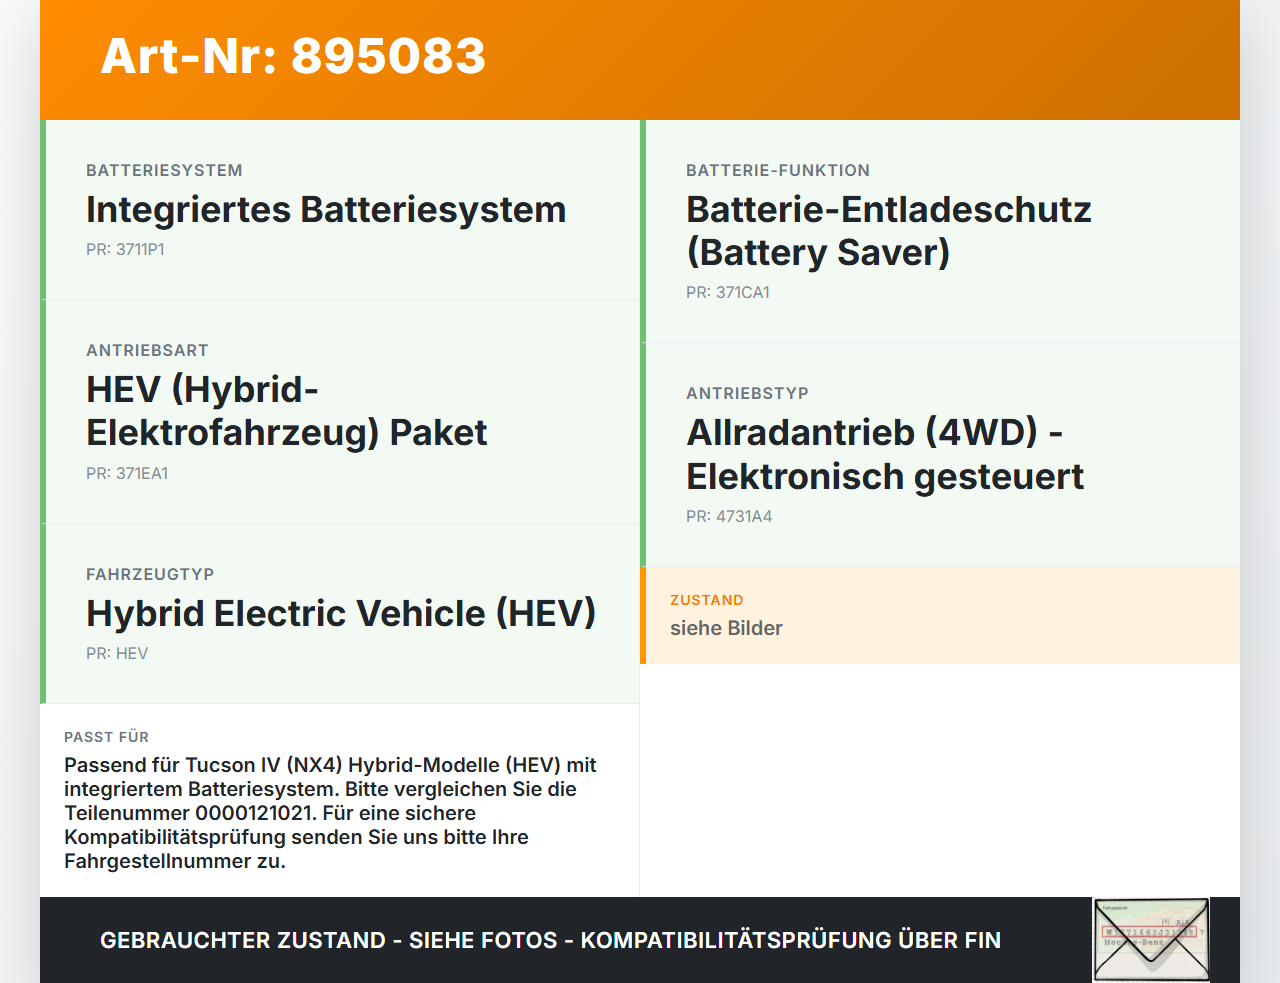Select the BATTERIESYSTEM label
Screen dimensions: 1280x983
click(x=164, y=170)
